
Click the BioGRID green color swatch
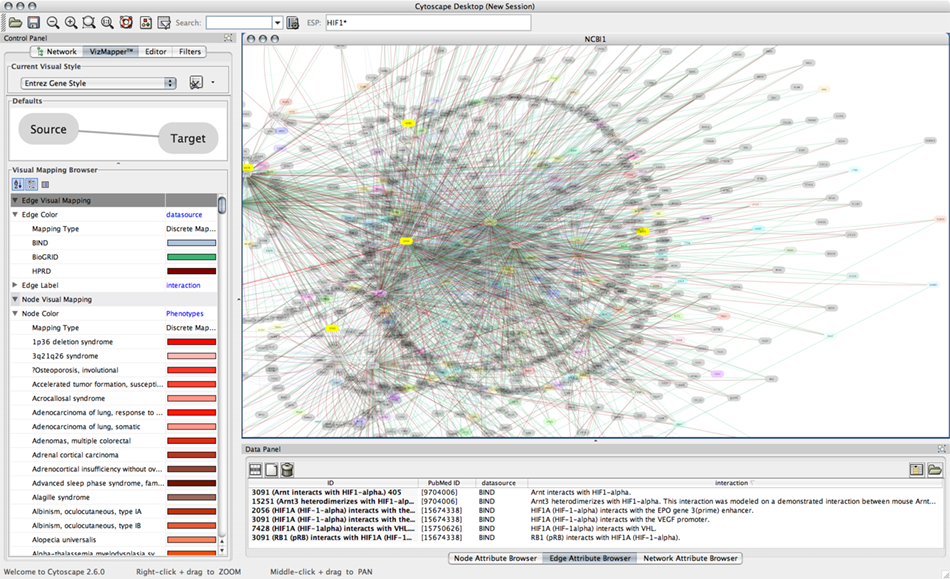tap(192, 257)
